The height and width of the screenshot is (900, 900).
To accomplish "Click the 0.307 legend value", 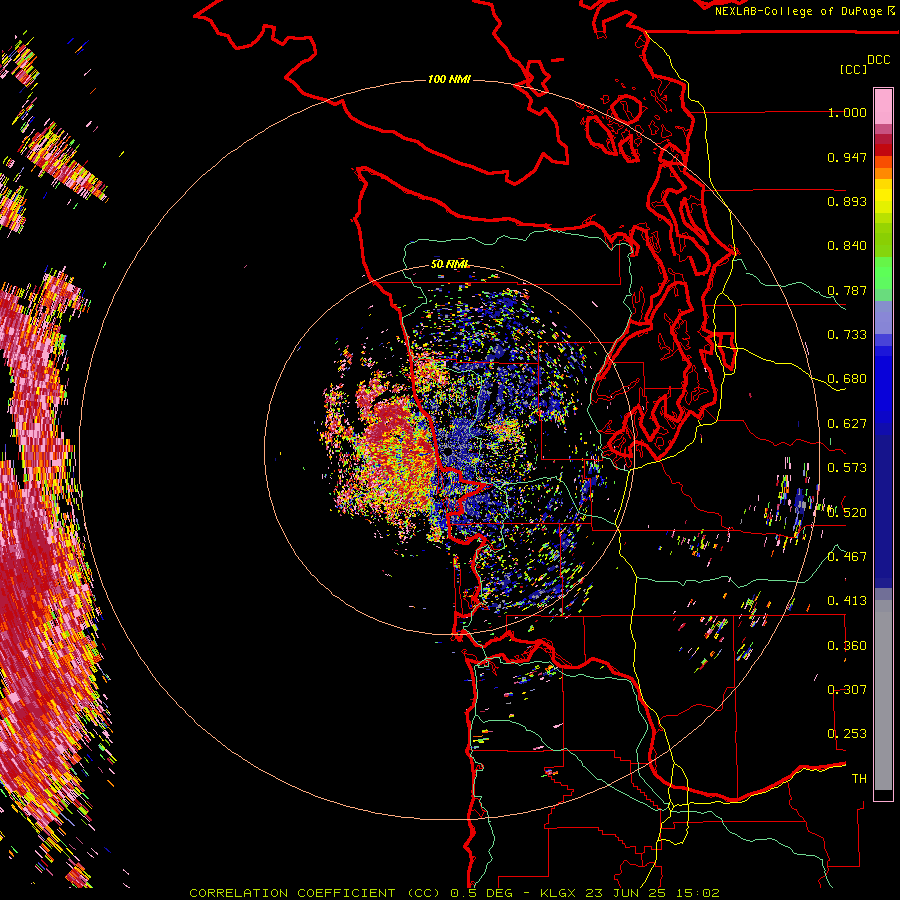I will coord(847,689).
